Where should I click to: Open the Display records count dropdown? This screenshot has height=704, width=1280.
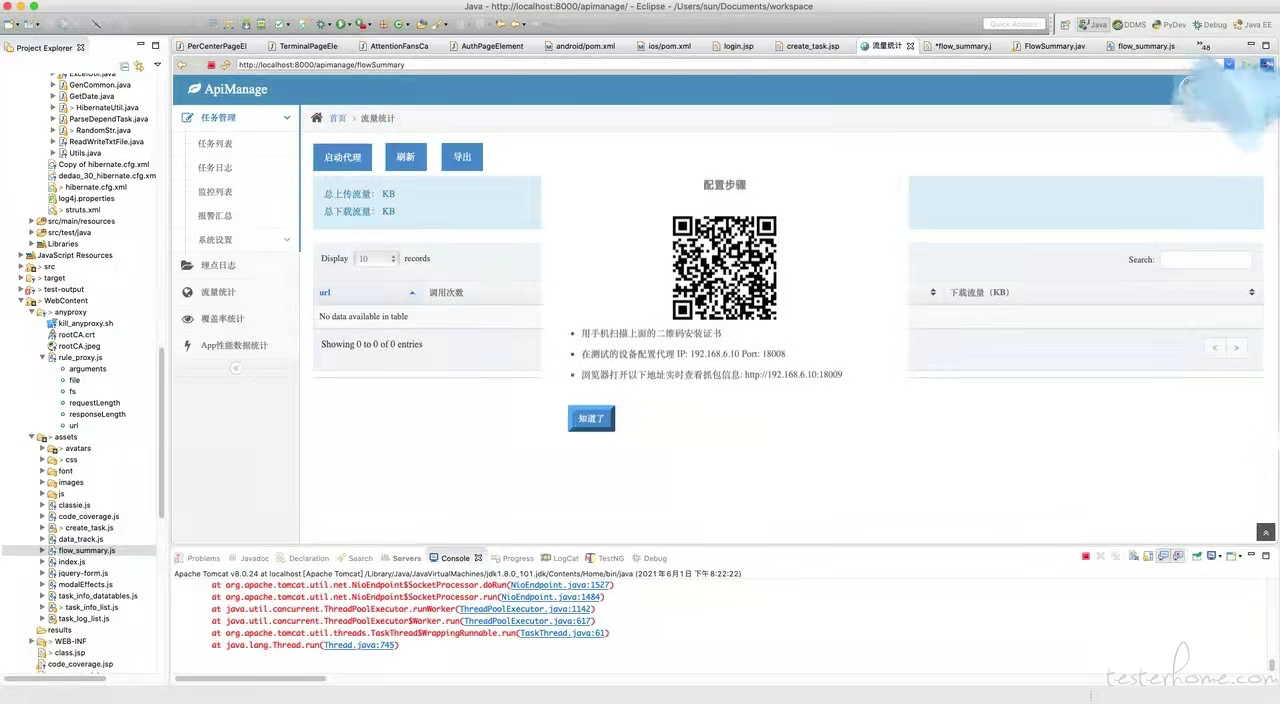[377, 259]
